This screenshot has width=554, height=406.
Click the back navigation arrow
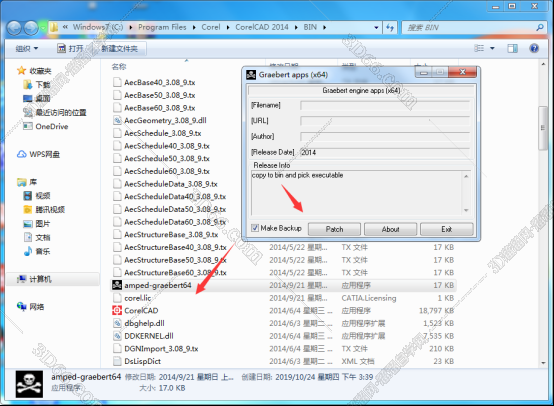point(14,28)
